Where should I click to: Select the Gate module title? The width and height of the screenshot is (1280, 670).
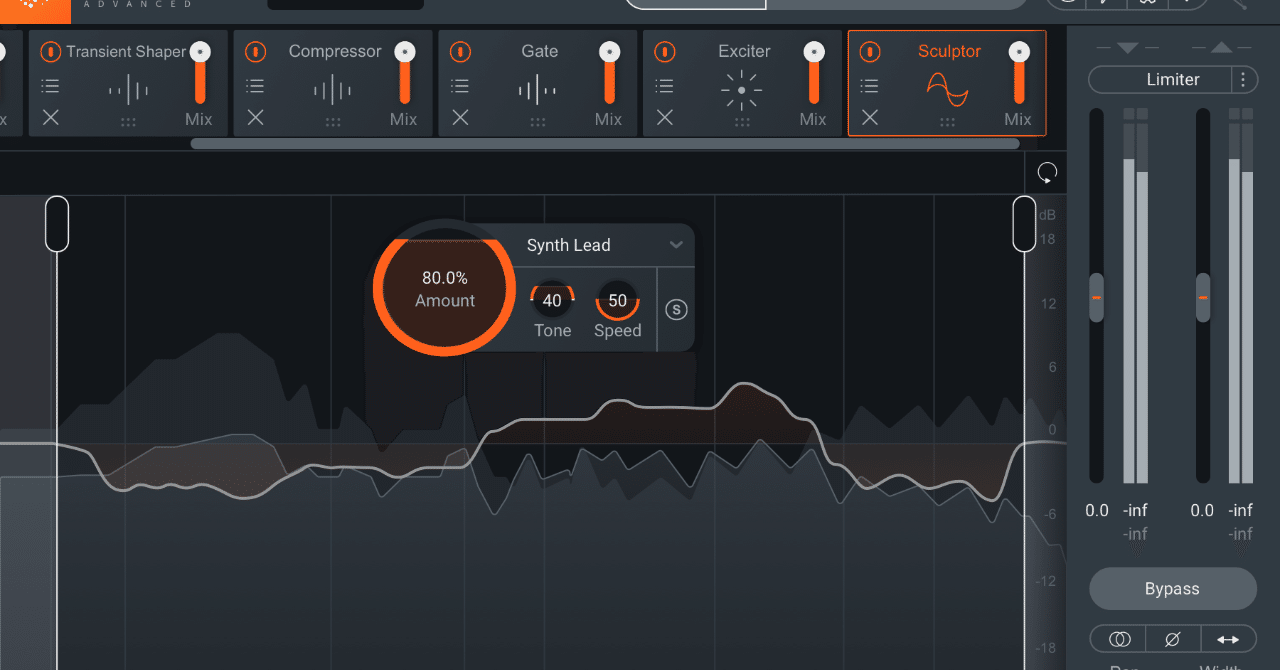(x=540, y=51)
